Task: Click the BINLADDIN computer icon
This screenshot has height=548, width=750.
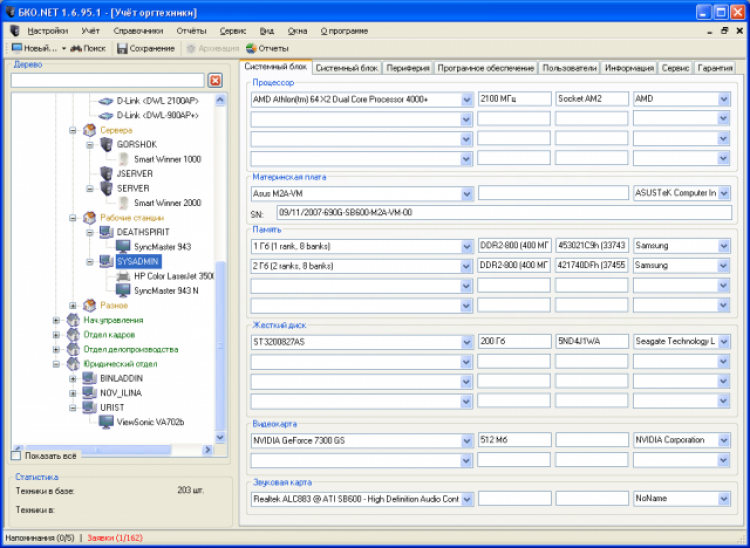Action: coord(89,378)
